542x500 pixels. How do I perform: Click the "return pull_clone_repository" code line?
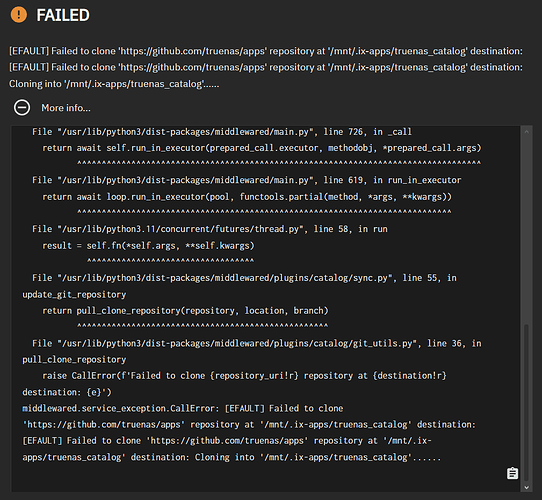[185, 311]
